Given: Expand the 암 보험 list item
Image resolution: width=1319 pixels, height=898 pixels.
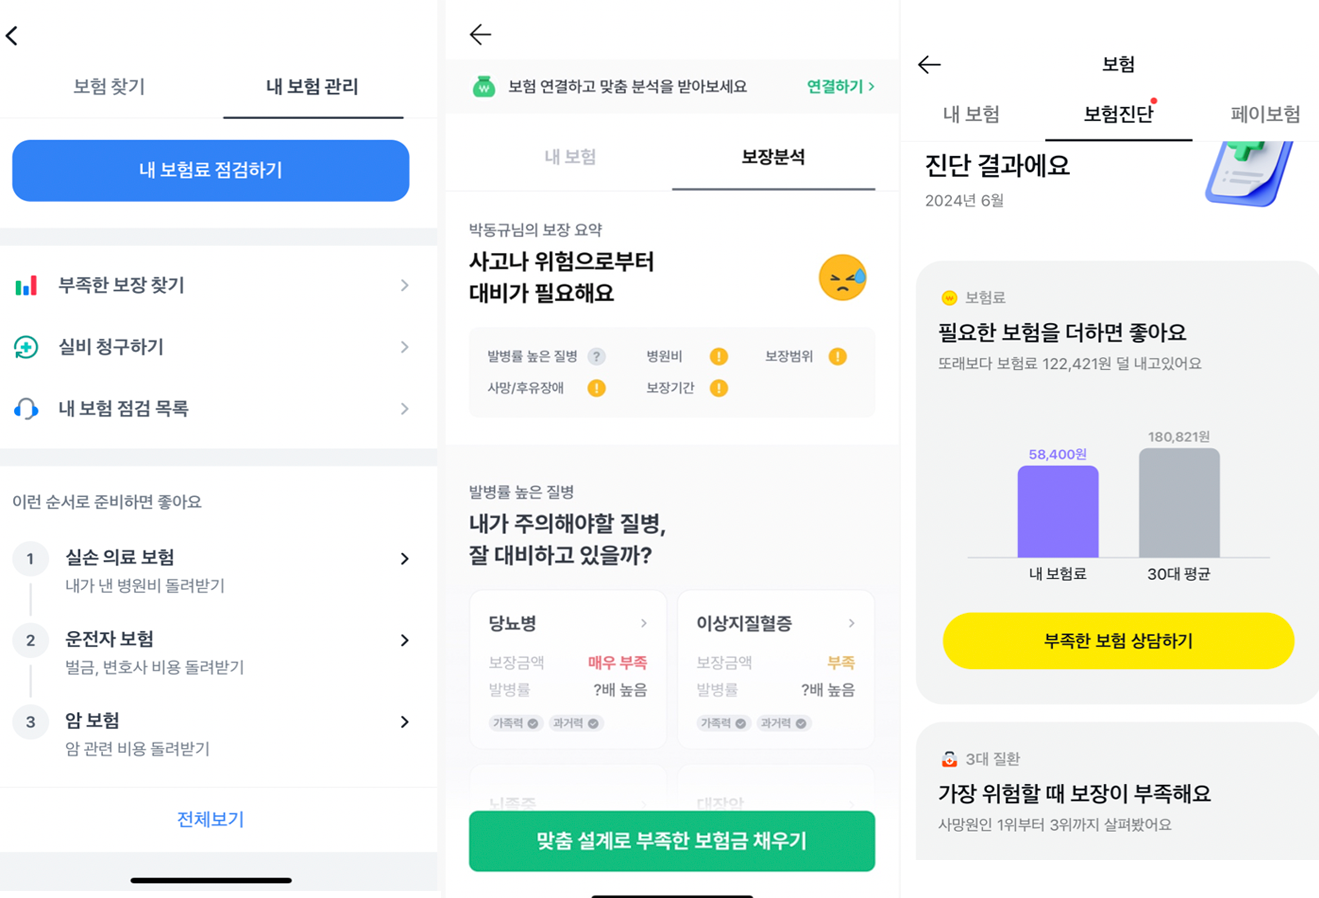Looking at the screenshot, I should point(404,721).
